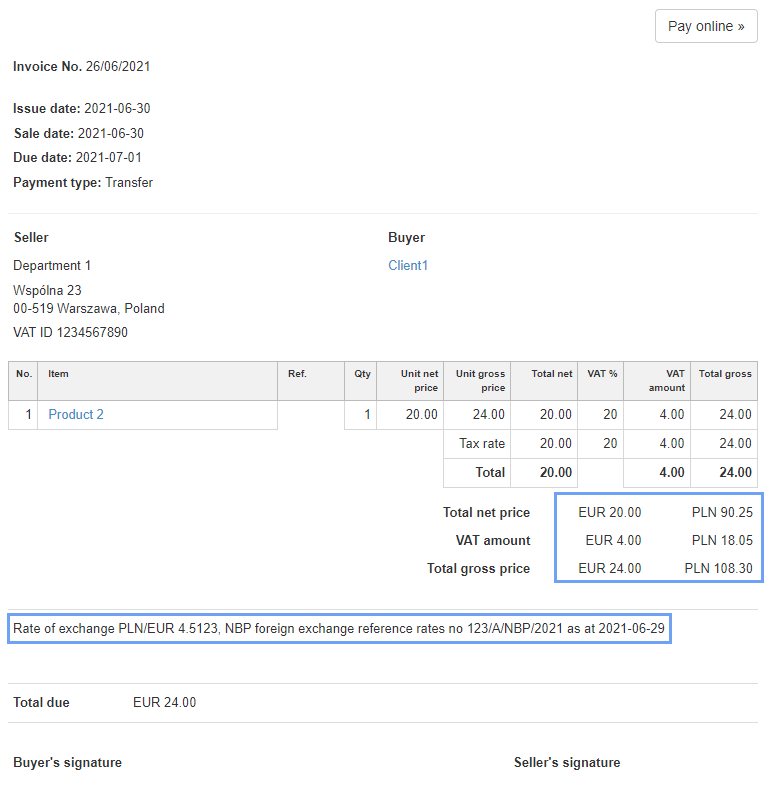The height and width of the screenshot is (786, 766).
Task: Click the Tax rate row label
Action: [482, 444]
